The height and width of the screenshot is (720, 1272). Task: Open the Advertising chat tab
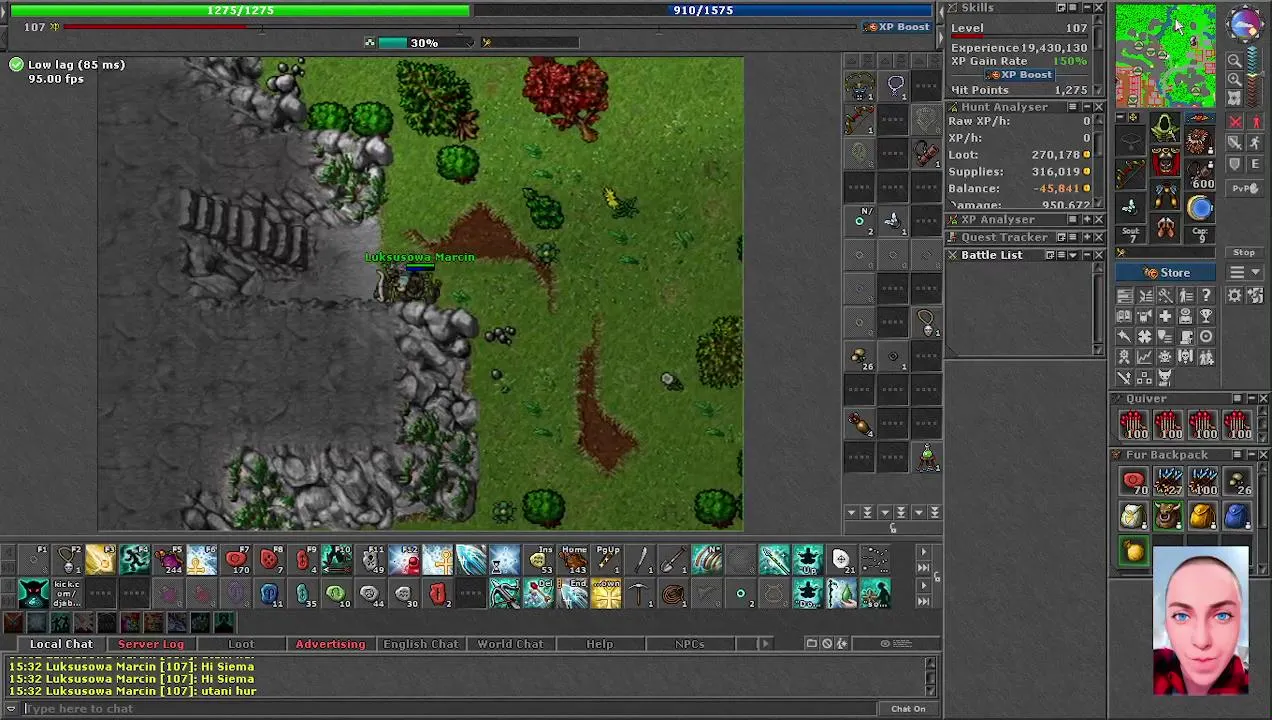click(x=330, y=644)
